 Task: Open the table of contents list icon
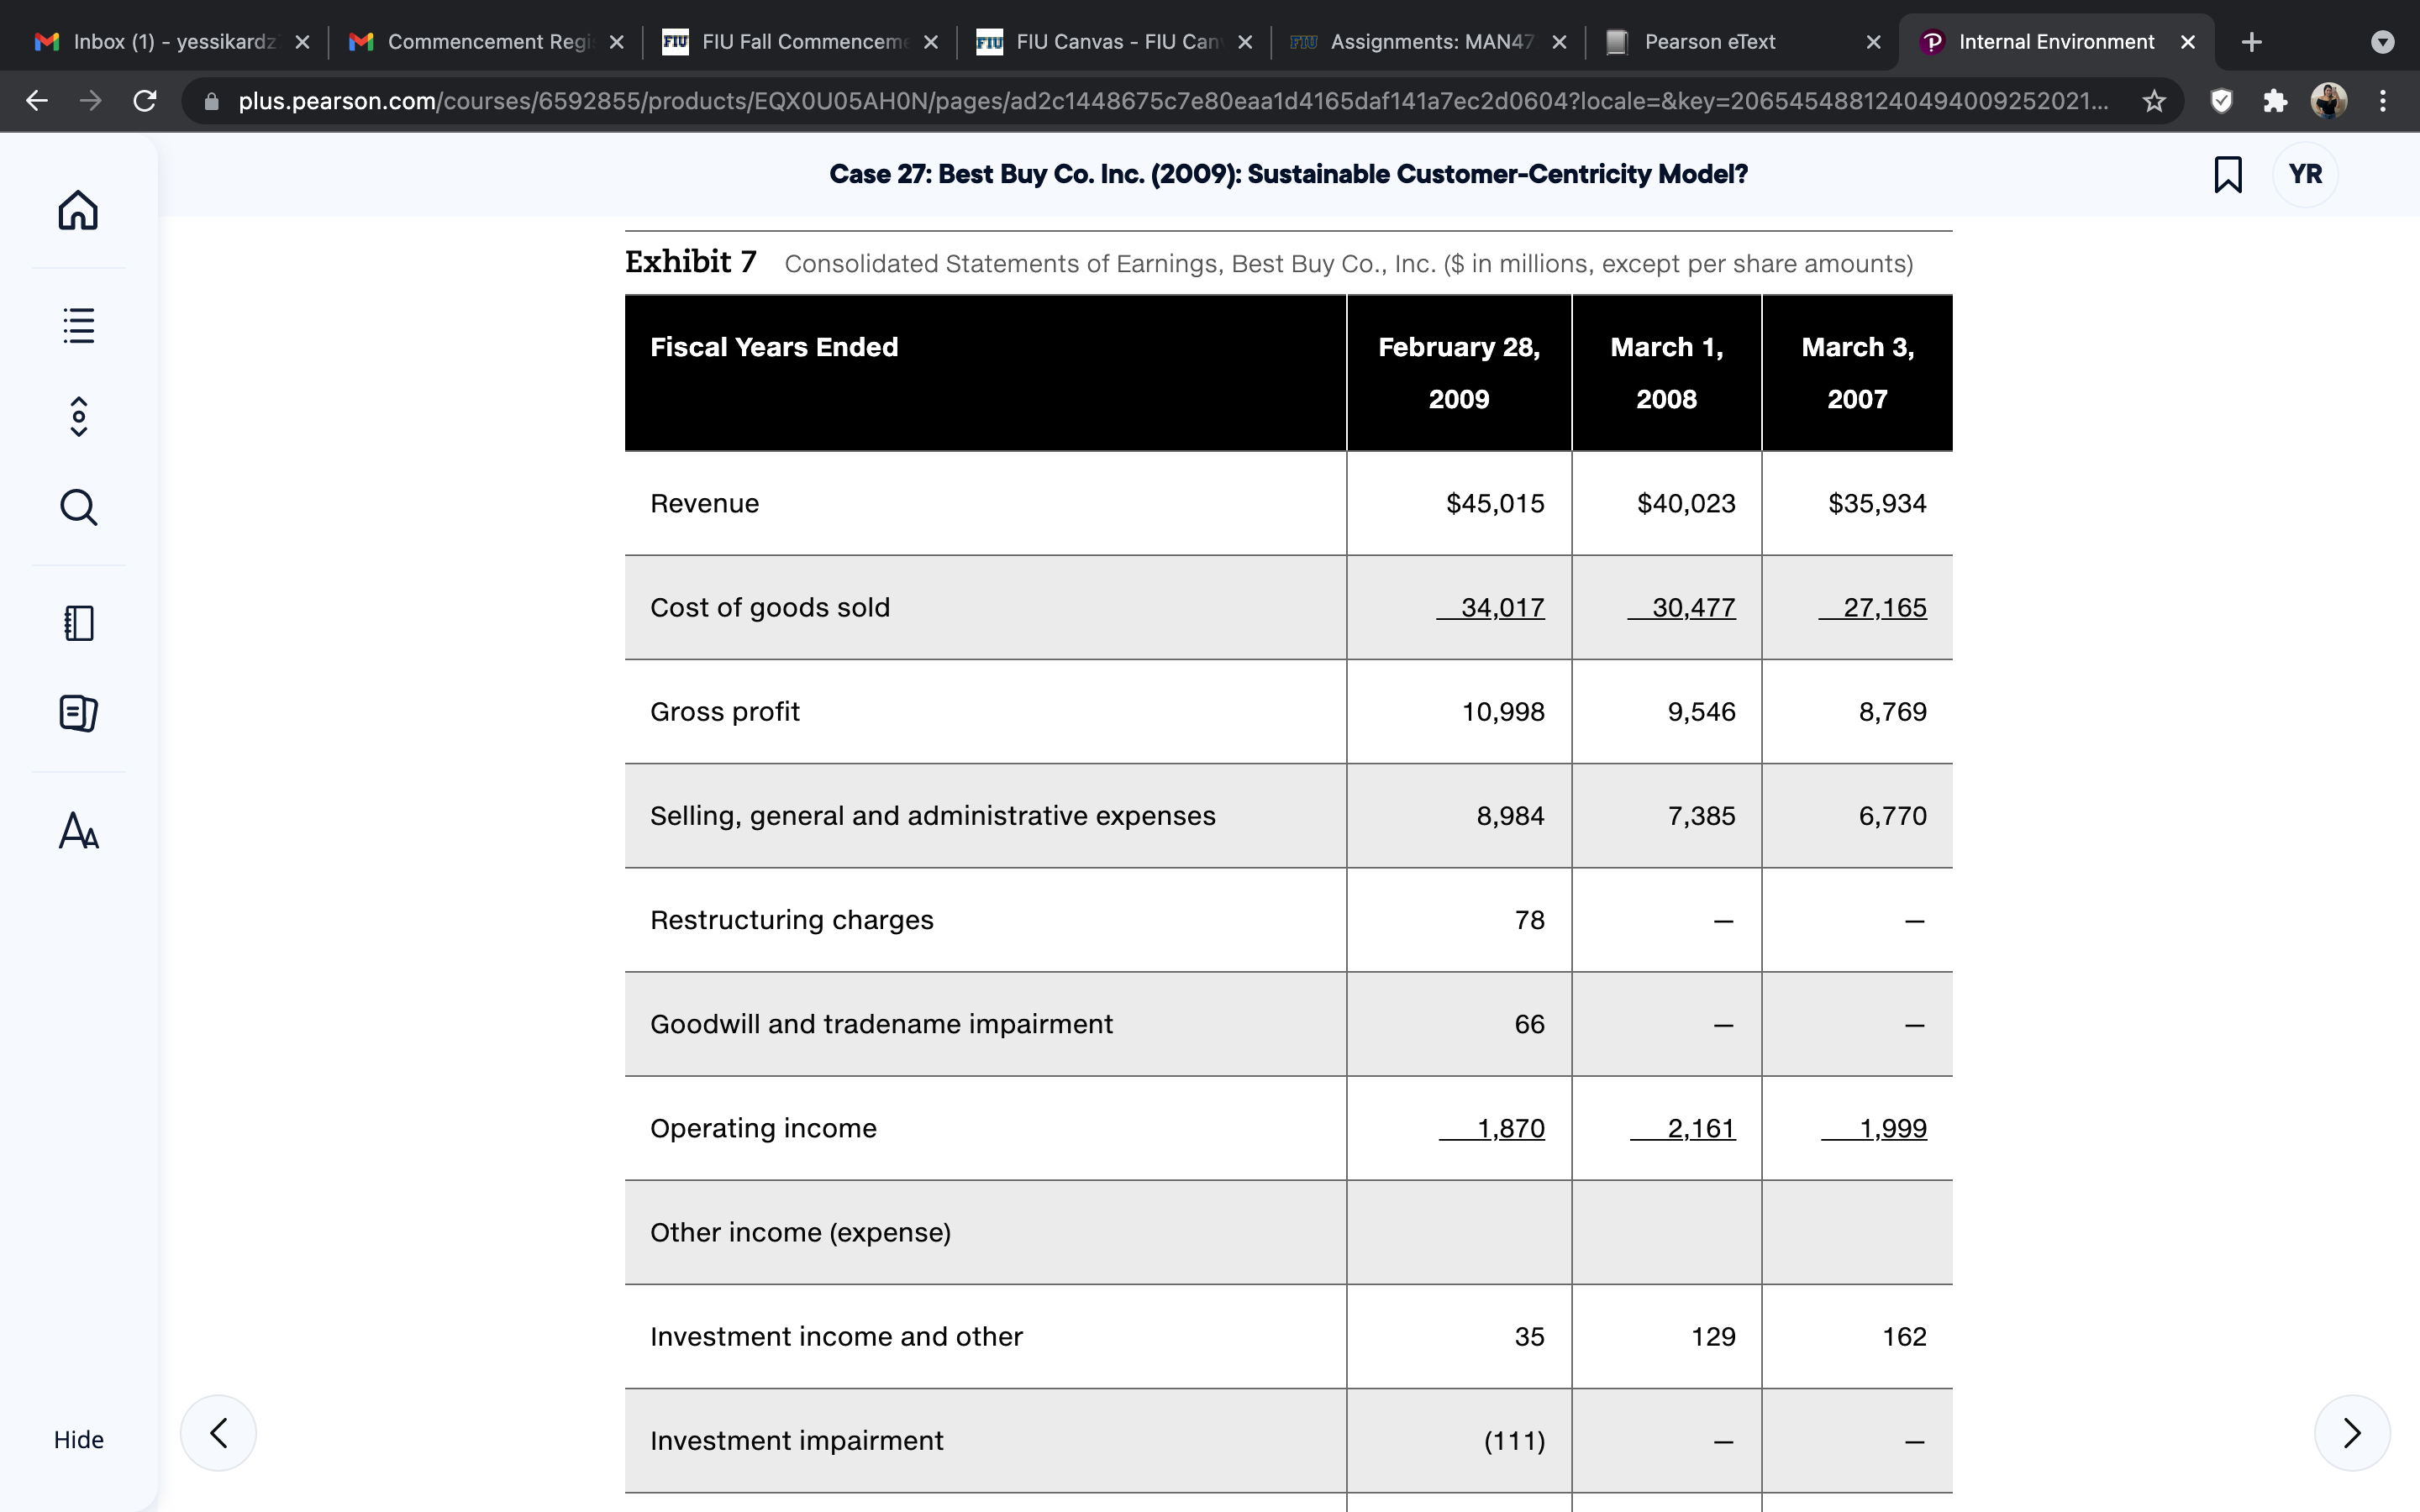(78, 325)
